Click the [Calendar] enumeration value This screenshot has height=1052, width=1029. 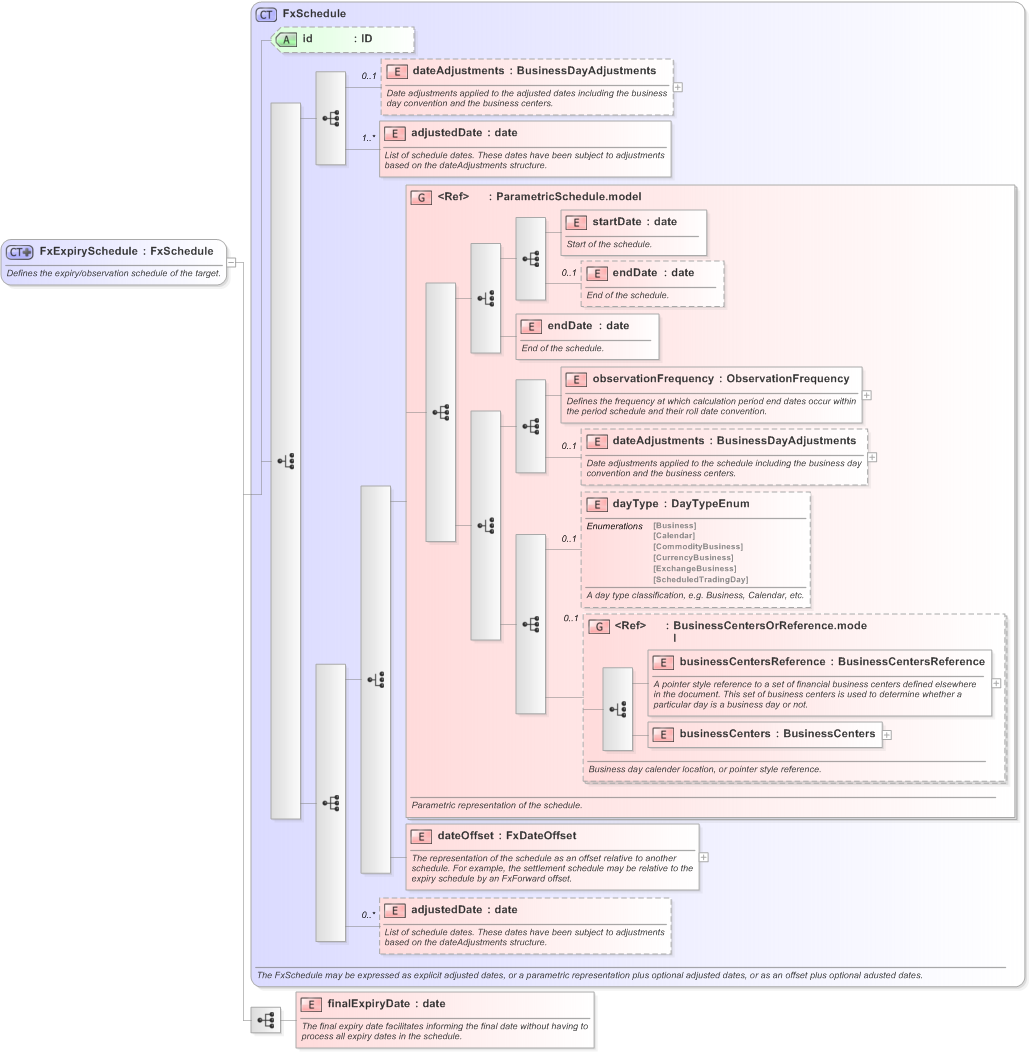[673, 535]
